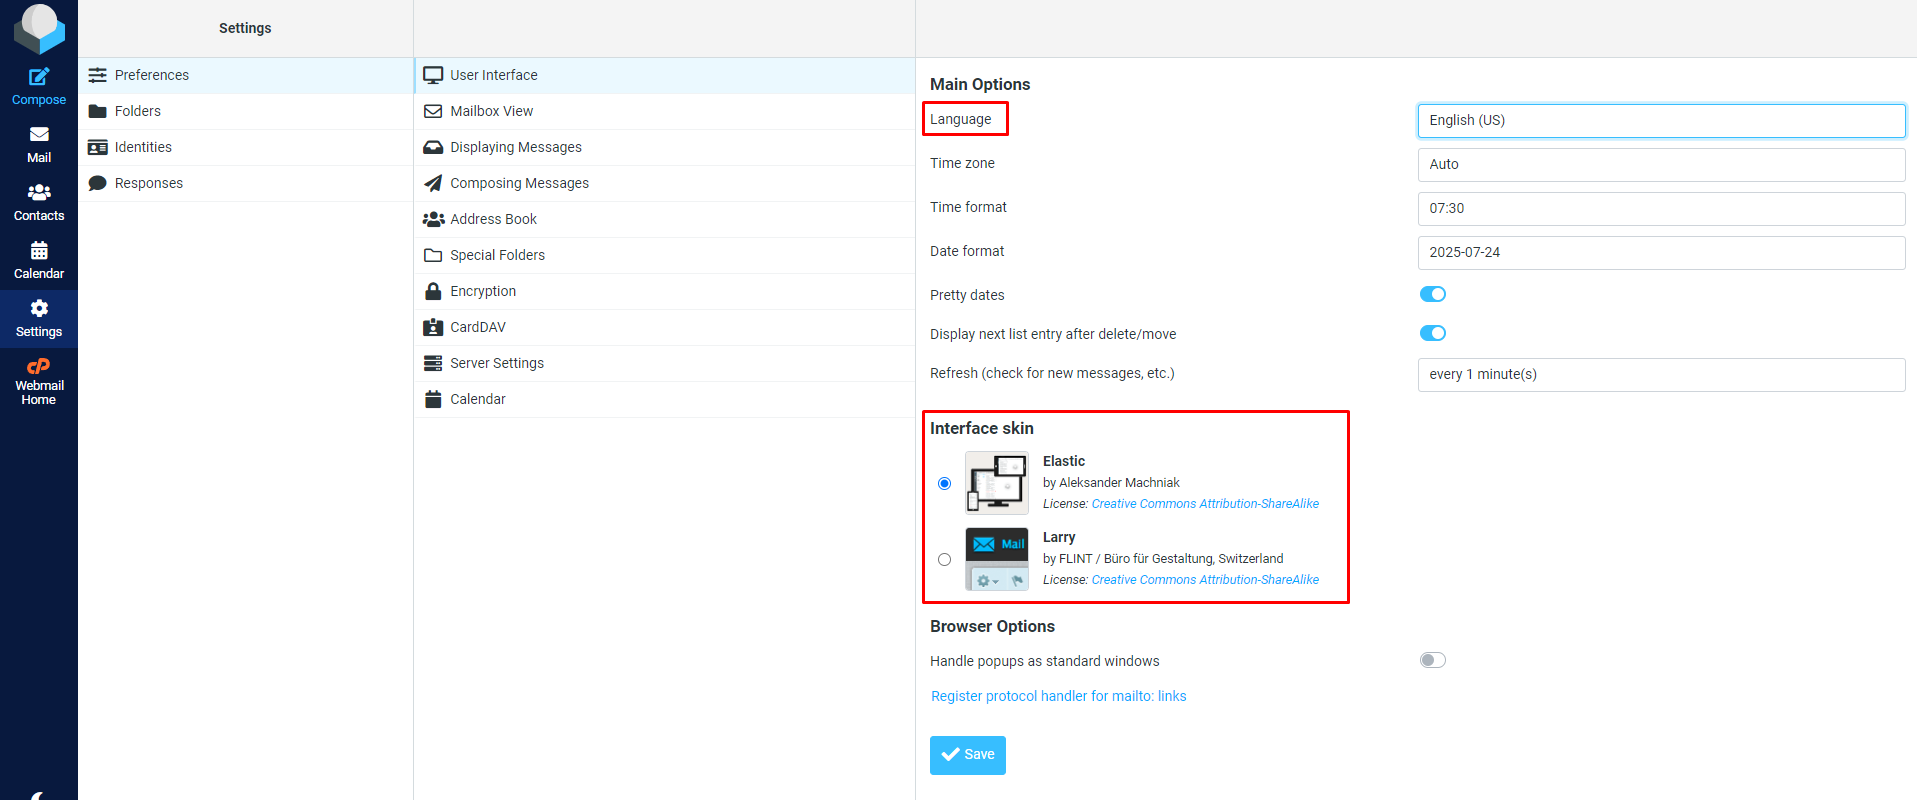Click the Roundcube logo at top left
This screenshot has width=1917, height=800.
(x=39, y=28)
